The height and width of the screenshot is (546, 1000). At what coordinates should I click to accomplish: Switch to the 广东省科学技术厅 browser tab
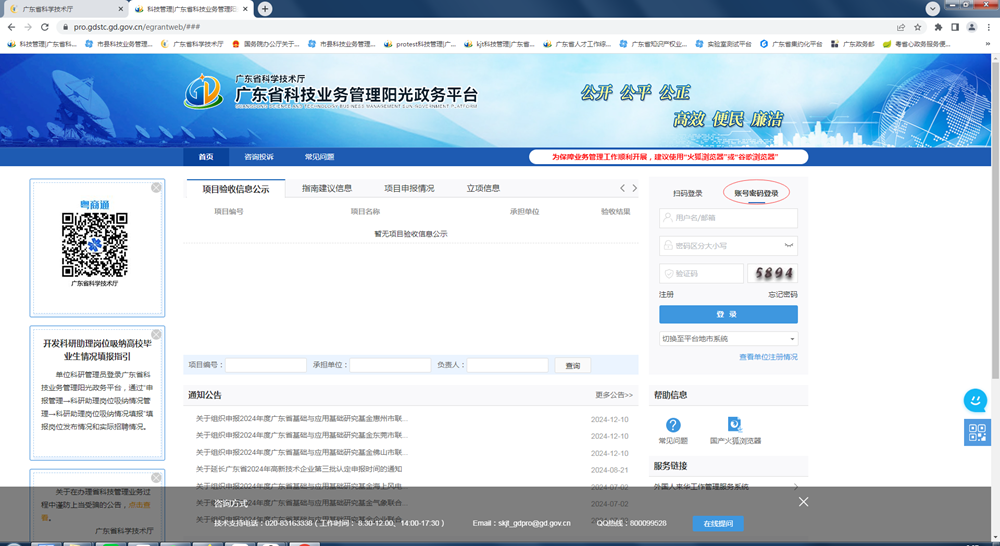66,9
